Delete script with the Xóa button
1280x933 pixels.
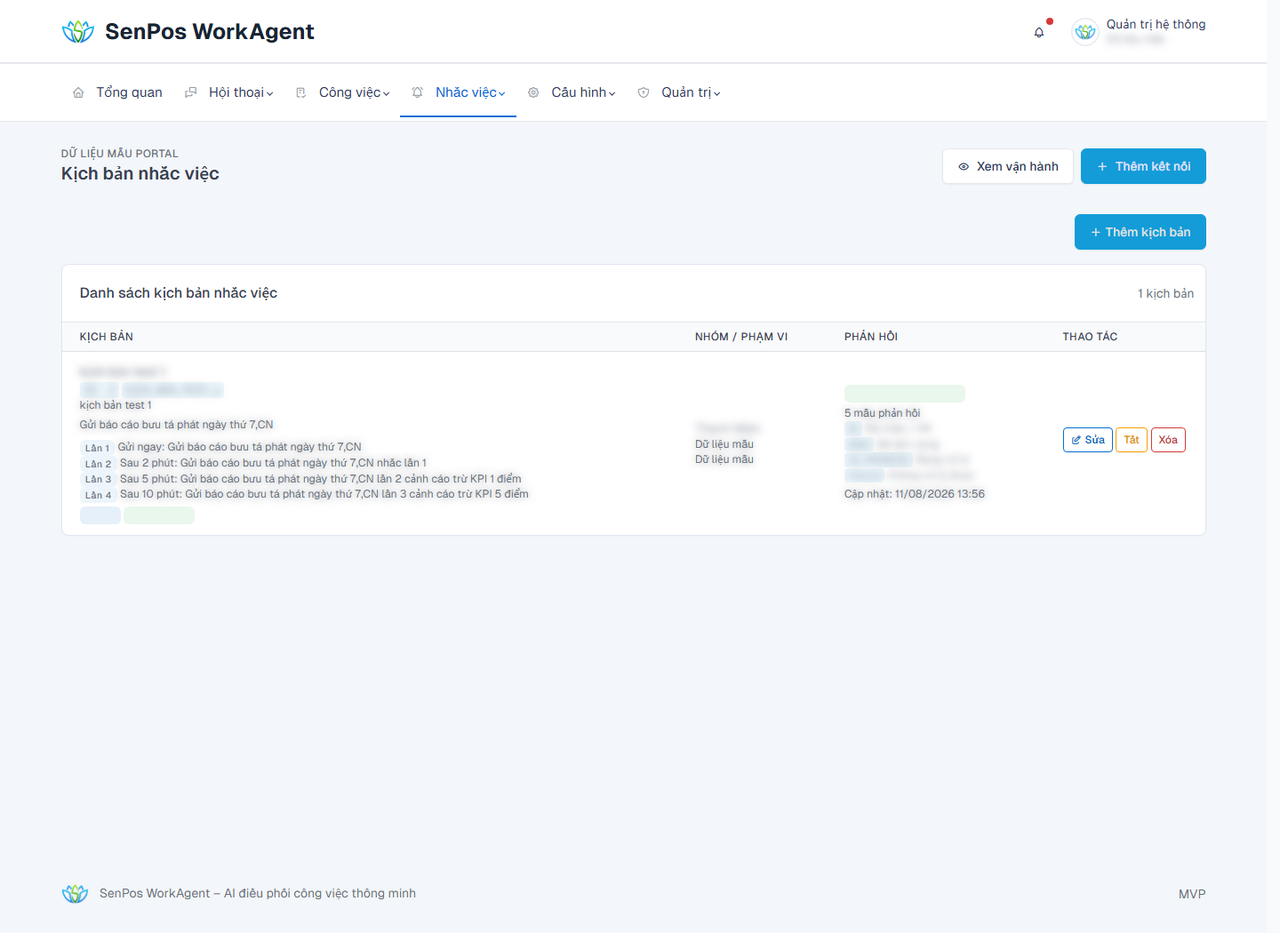(x=1168, y=440)
